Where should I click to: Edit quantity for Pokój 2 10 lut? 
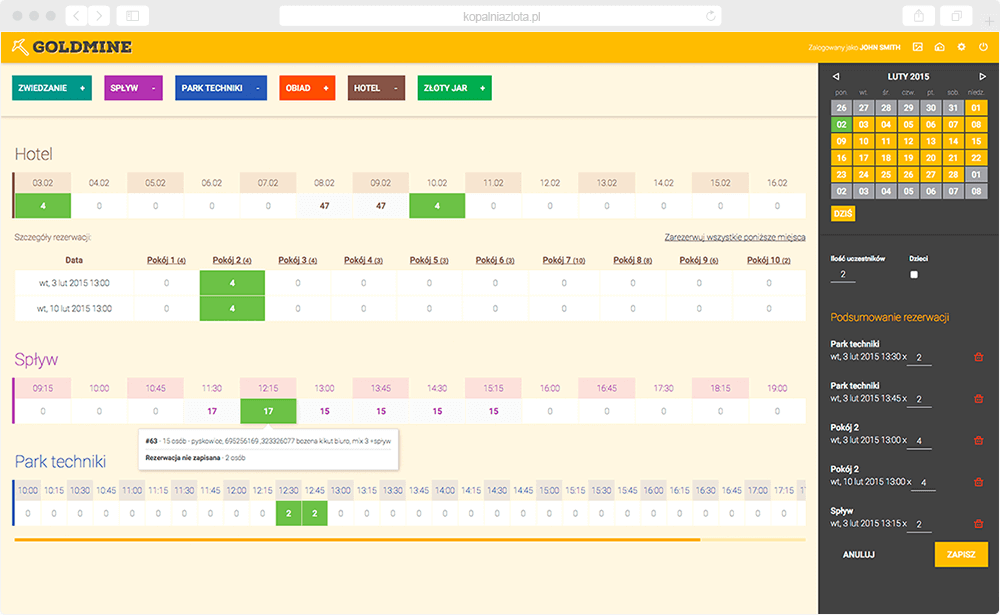[923, 483]
